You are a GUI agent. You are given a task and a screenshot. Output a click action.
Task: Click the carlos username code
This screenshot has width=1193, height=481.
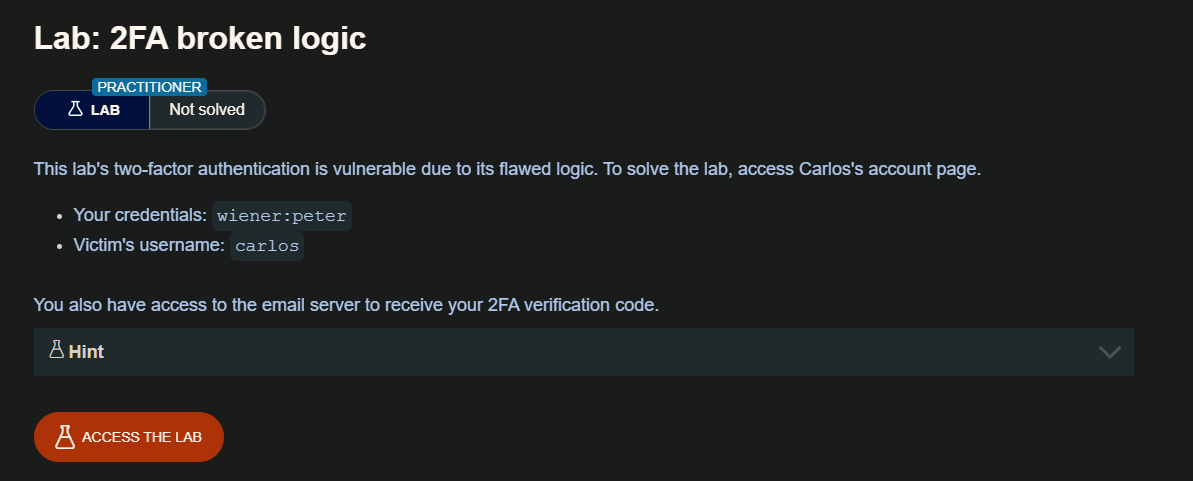pyautogui.click(x=267, y=246)
